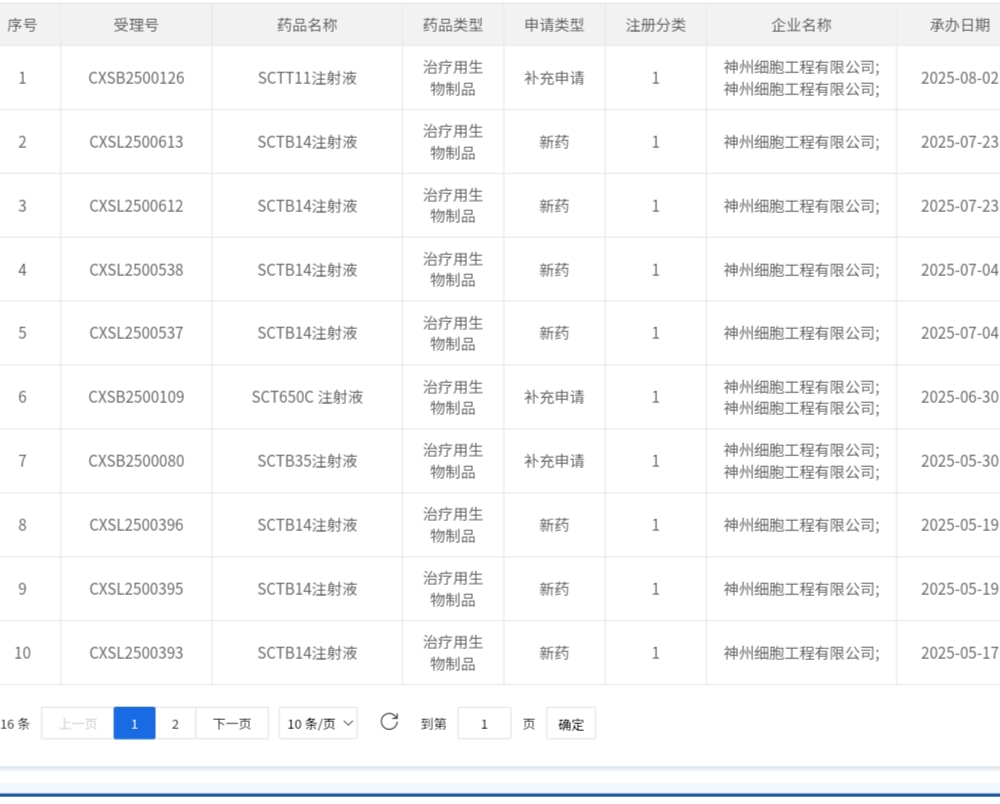Select acceptance number CXSL2500537
The height and width of the screenshot is (804, 1000).
[x=136, y=333]
